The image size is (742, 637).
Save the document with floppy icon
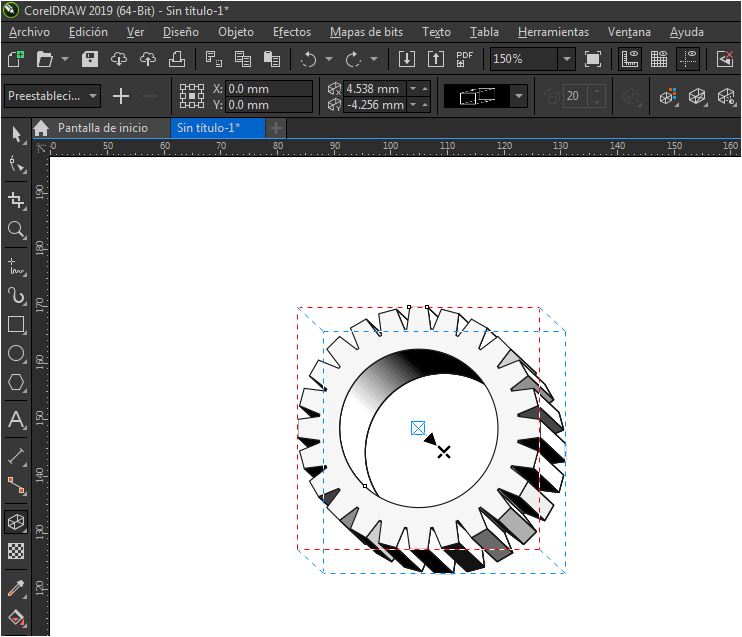click(x=90, y=59)
